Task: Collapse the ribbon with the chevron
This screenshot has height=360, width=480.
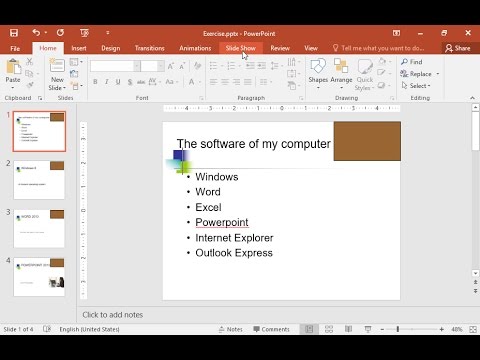Action: 472,98
